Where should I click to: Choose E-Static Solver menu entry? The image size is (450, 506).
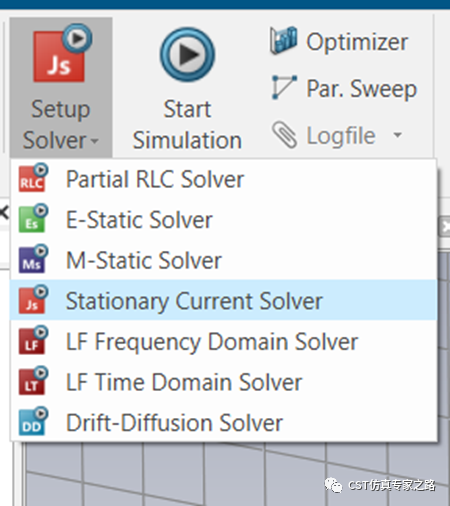coord(224,220)
